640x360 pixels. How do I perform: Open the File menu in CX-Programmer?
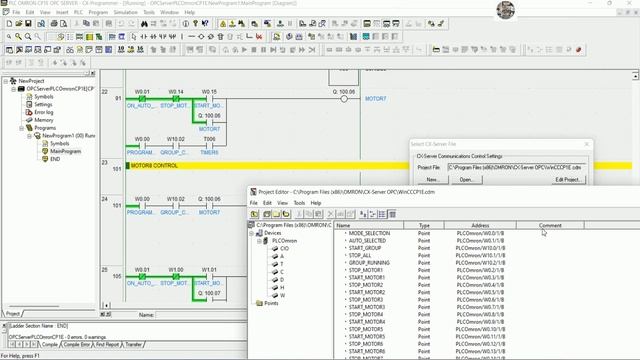(16, 12)
